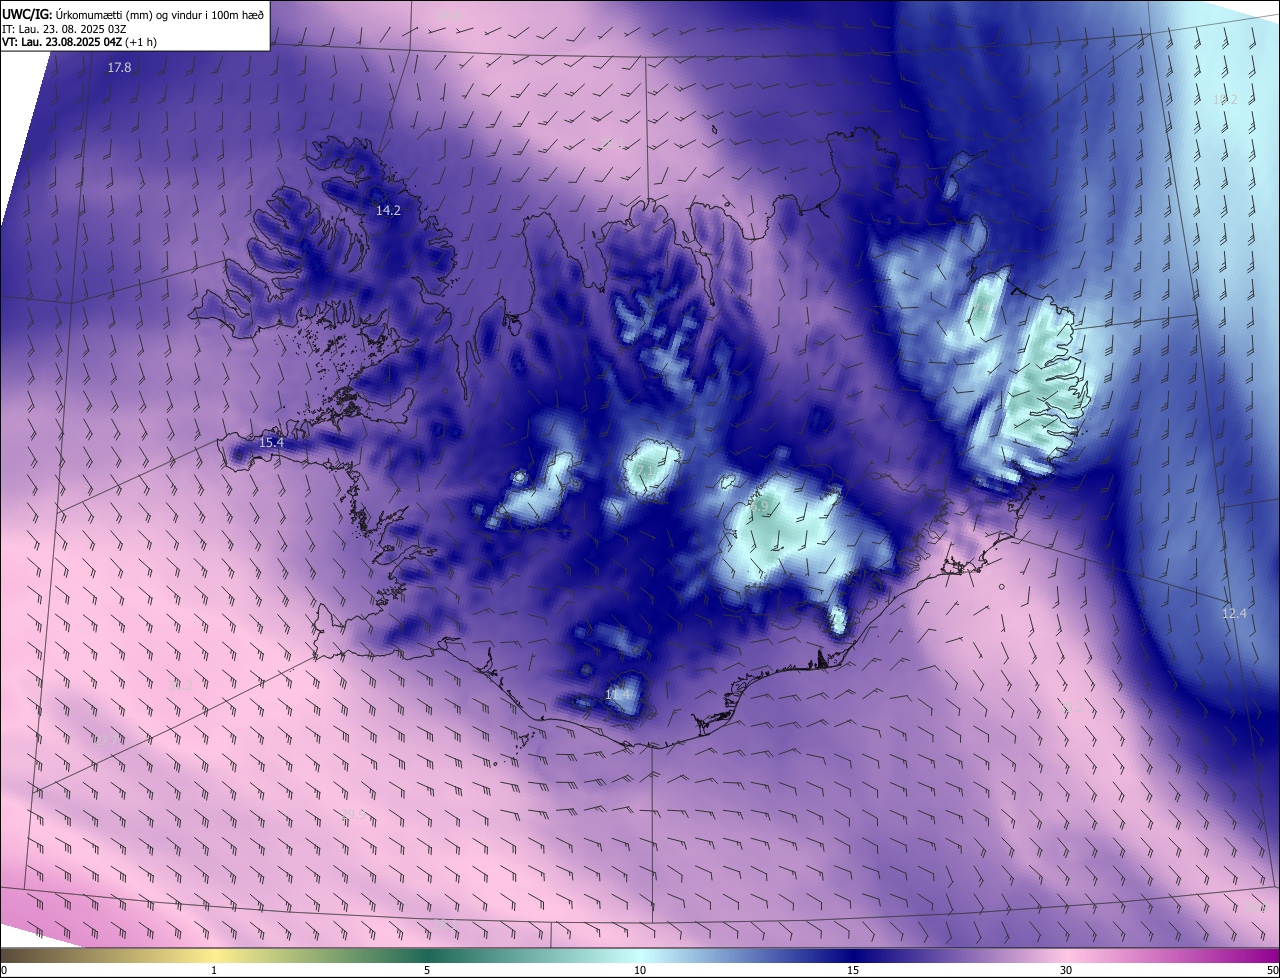The width and height of the screenshot is (1280, 978).
Task: Click the 50 tick on the color scale
Action: point(1272,970)
